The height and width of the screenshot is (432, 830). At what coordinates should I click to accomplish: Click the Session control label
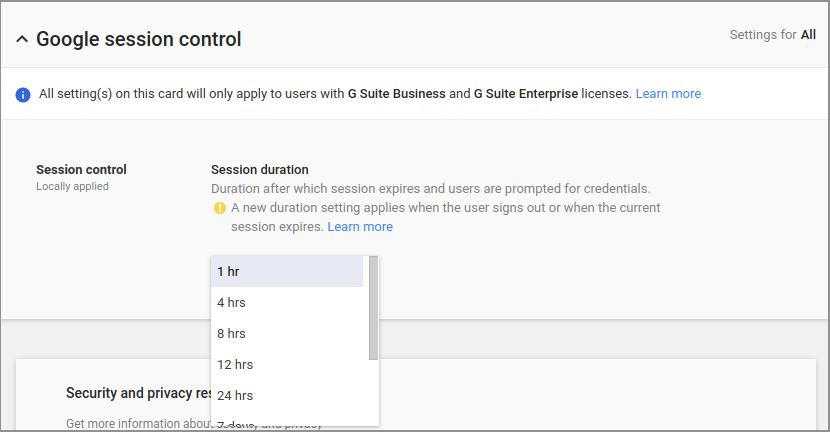coord(81,169)
